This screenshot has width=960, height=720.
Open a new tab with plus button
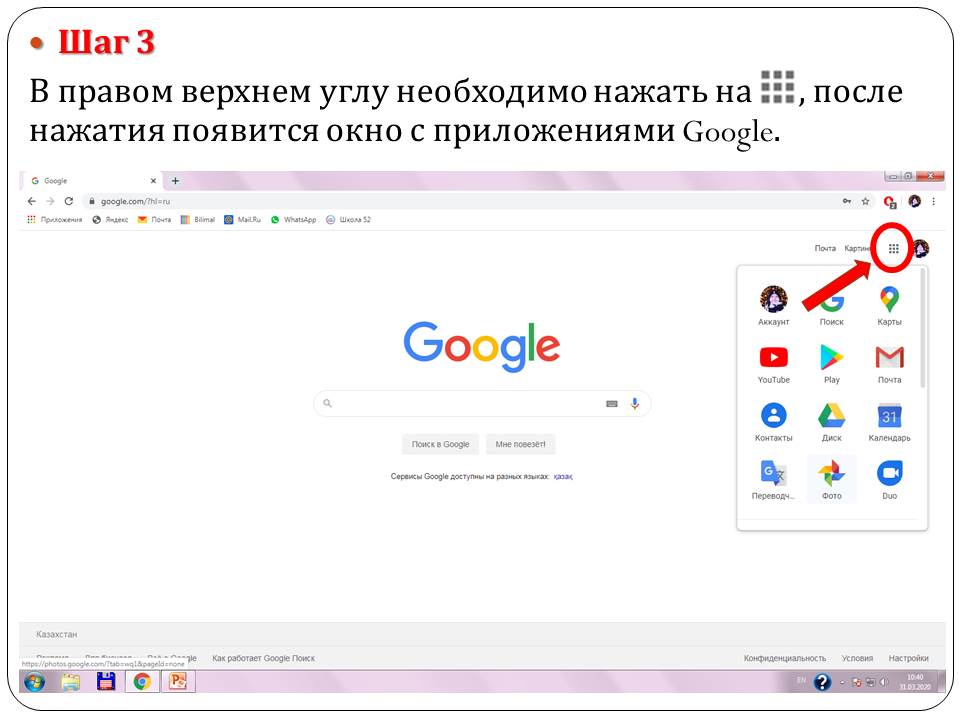coord(175,181)
